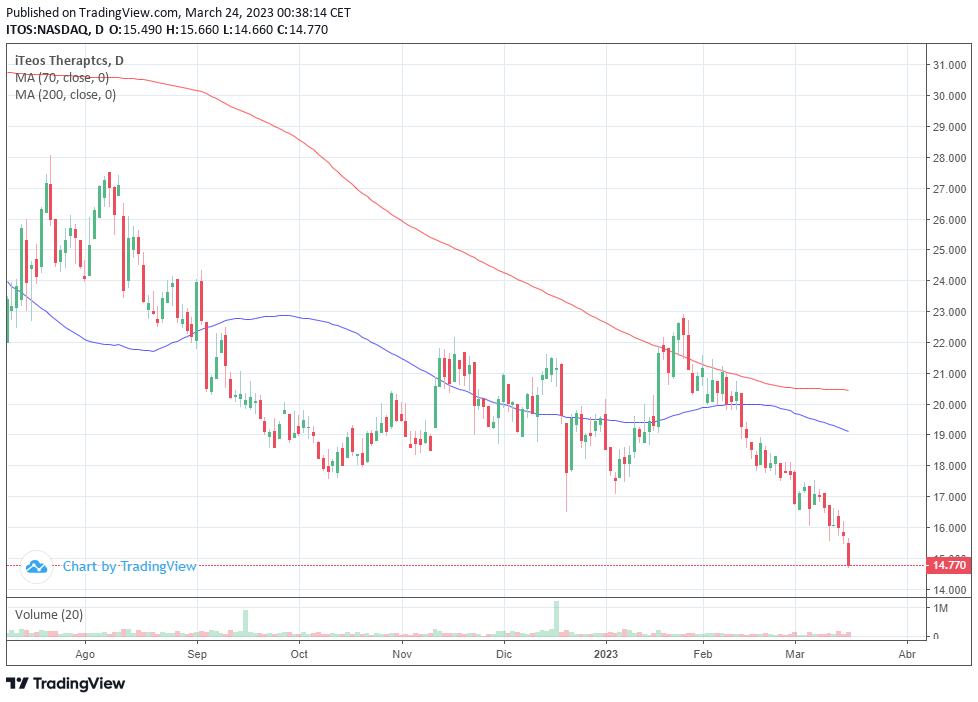Click the 17.000 price axis label
This screenshot has width=978, height=702.
(949, 497)
